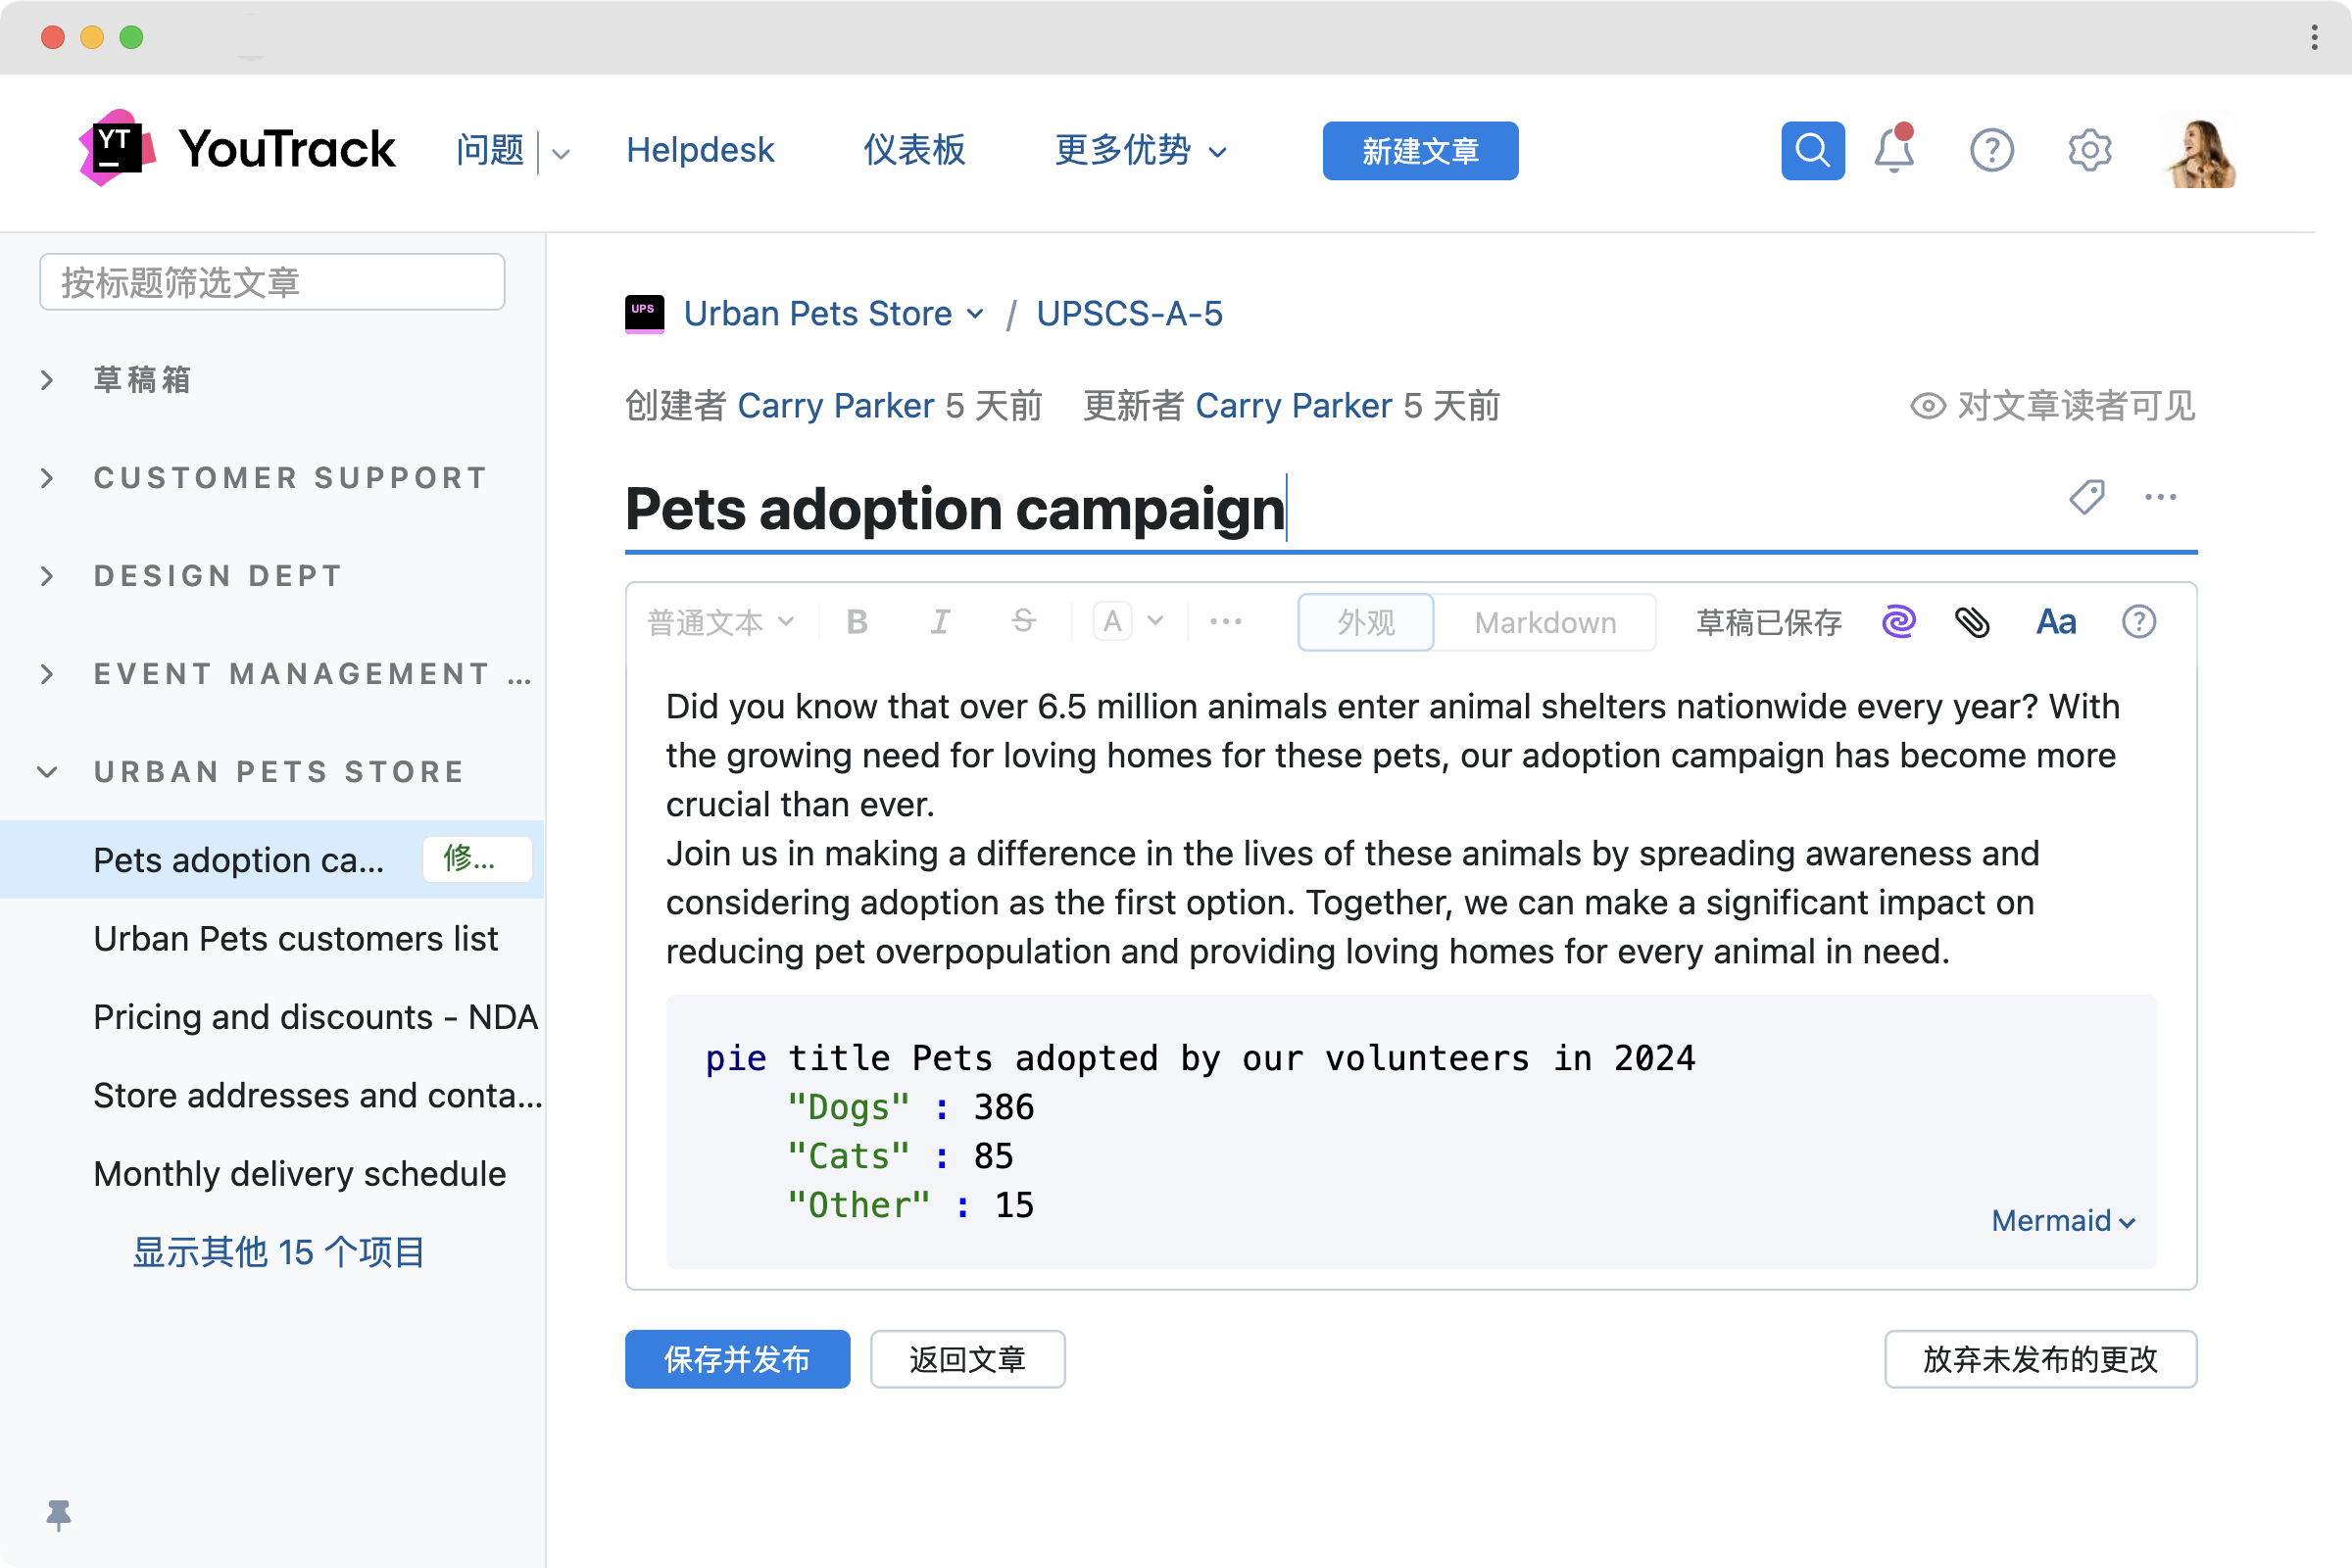Open the settings gear icon
2352x1568 pixels.
(2089, 151)
